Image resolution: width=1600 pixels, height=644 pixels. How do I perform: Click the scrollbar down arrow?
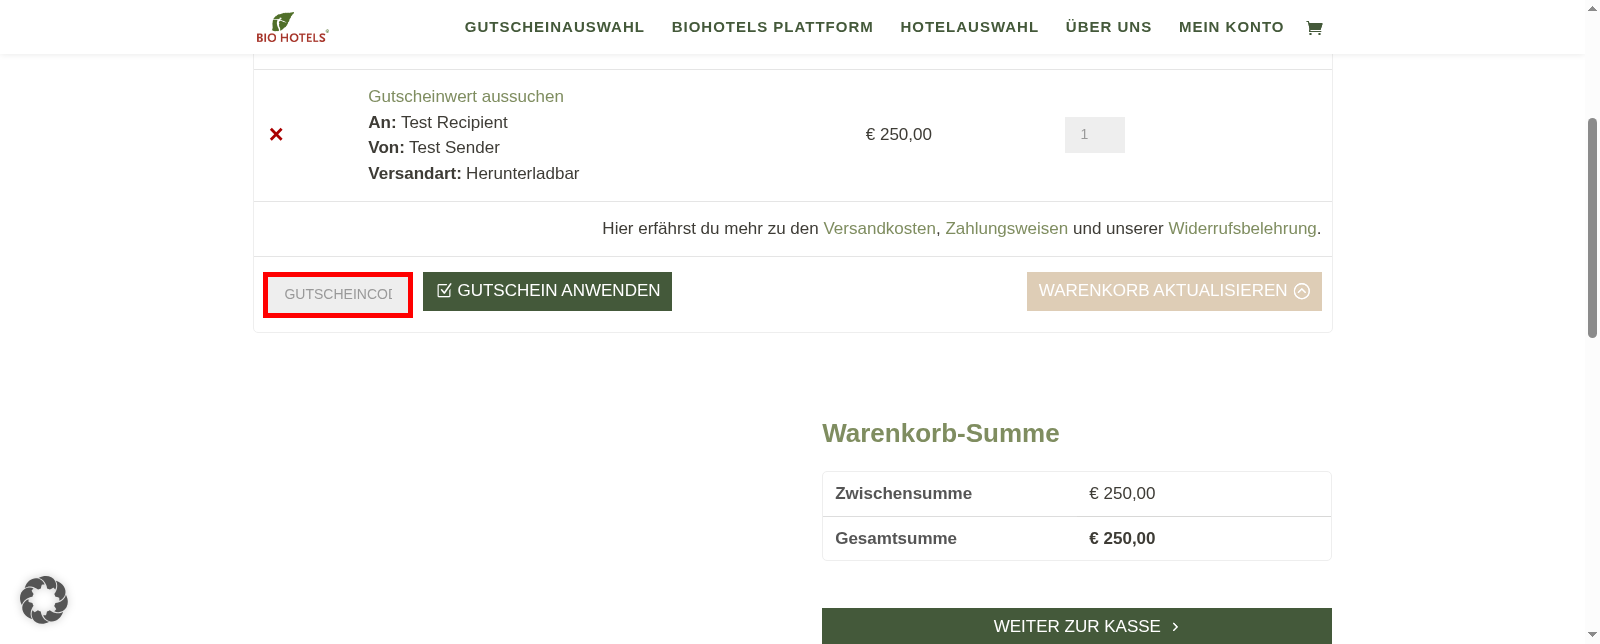point(1591,634)
